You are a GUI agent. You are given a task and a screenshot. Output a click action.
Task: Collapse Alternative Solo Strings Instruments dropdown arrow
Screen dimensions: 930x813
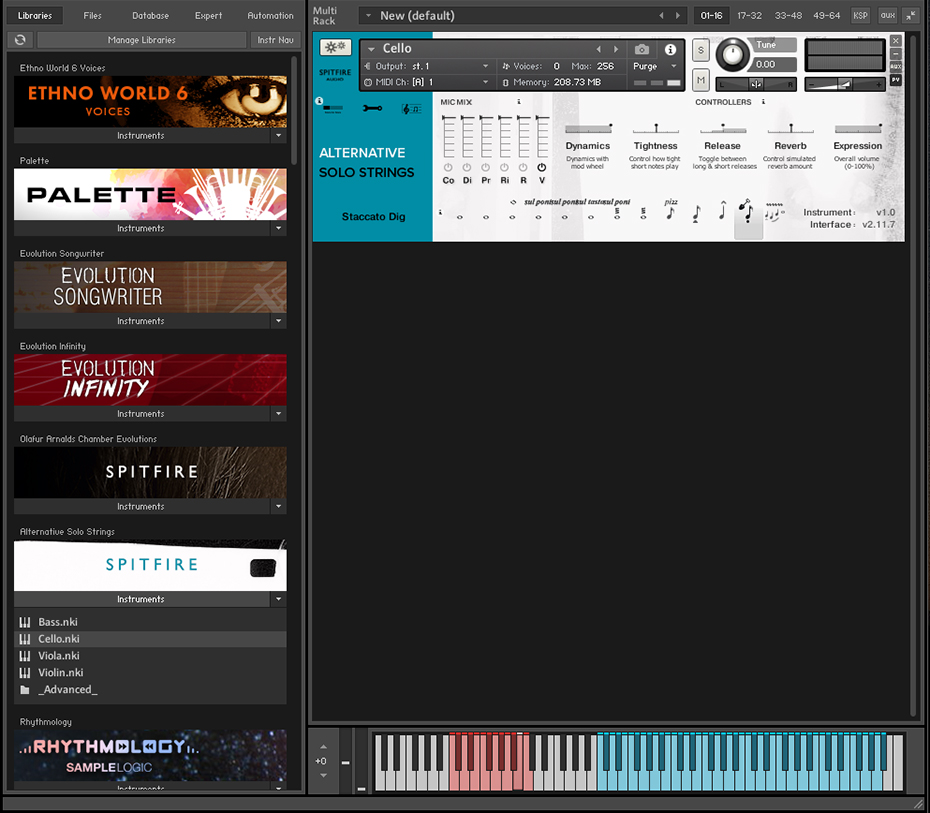pos(279,599)
